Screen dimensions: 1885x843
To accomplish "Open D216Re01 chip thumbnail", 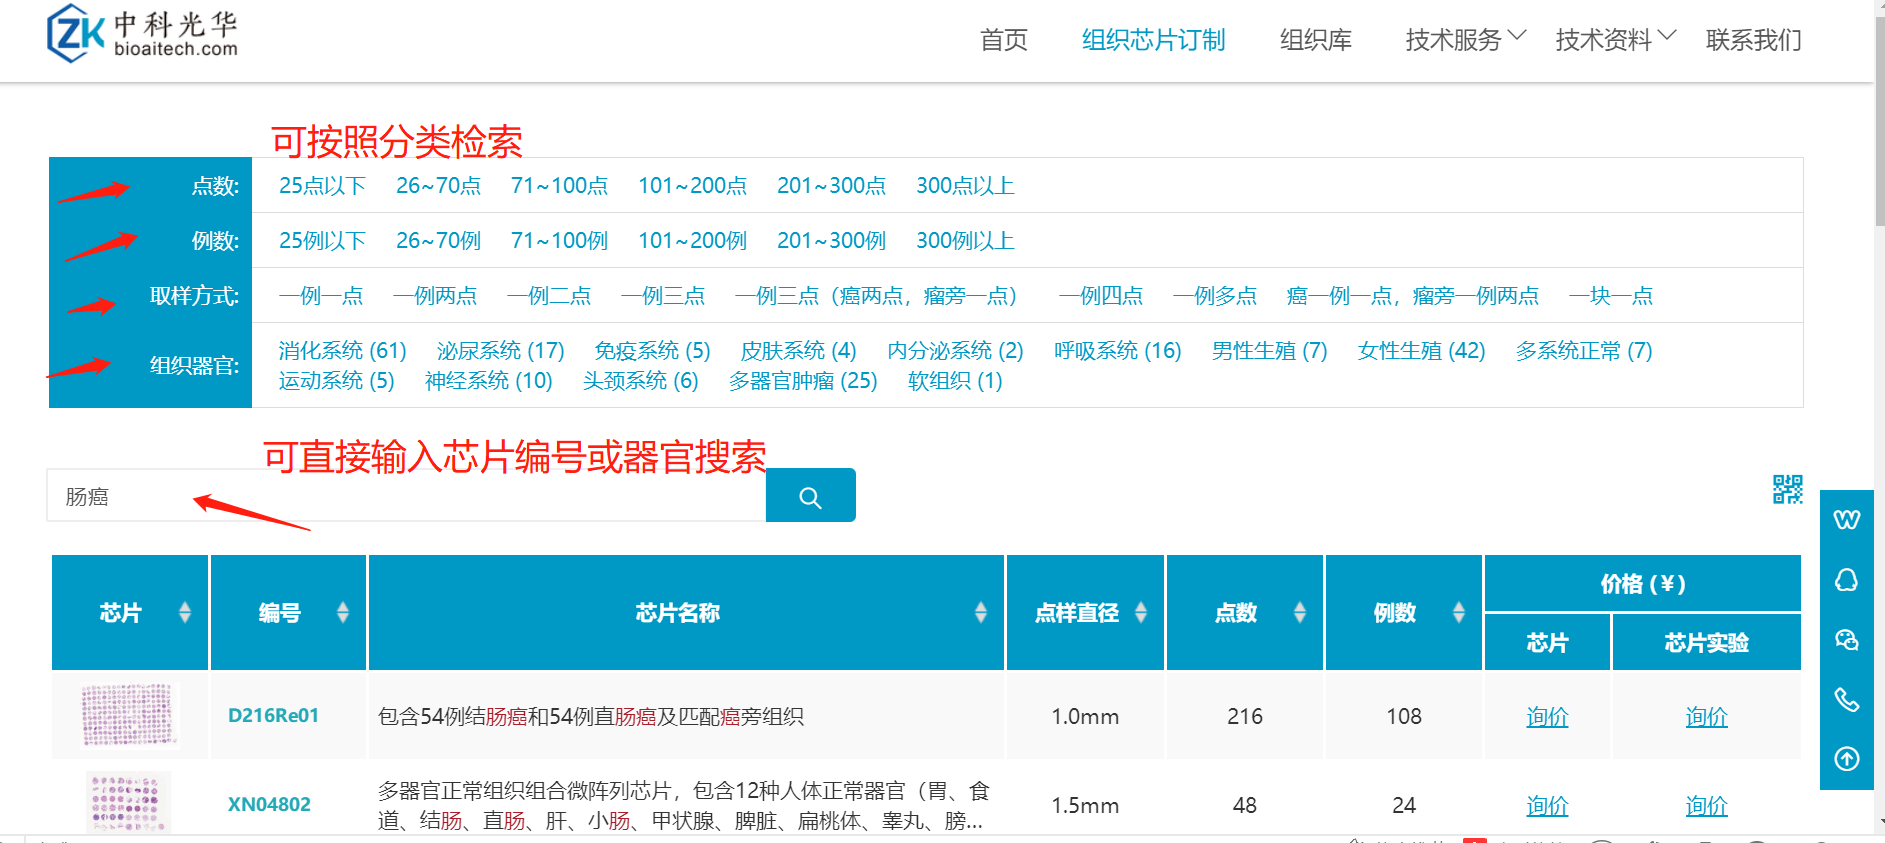I will pos(128,715).
